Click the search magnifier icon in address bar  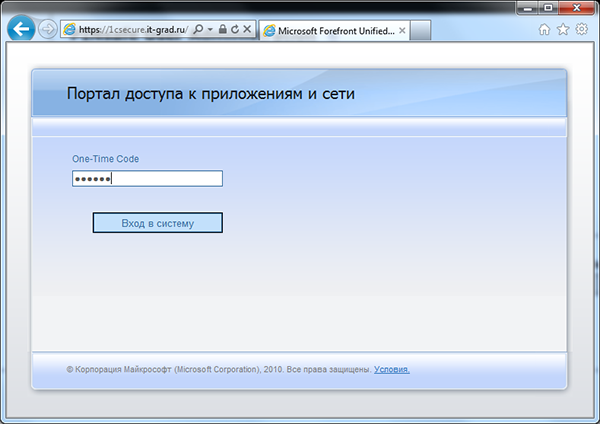tap(198, 29)
